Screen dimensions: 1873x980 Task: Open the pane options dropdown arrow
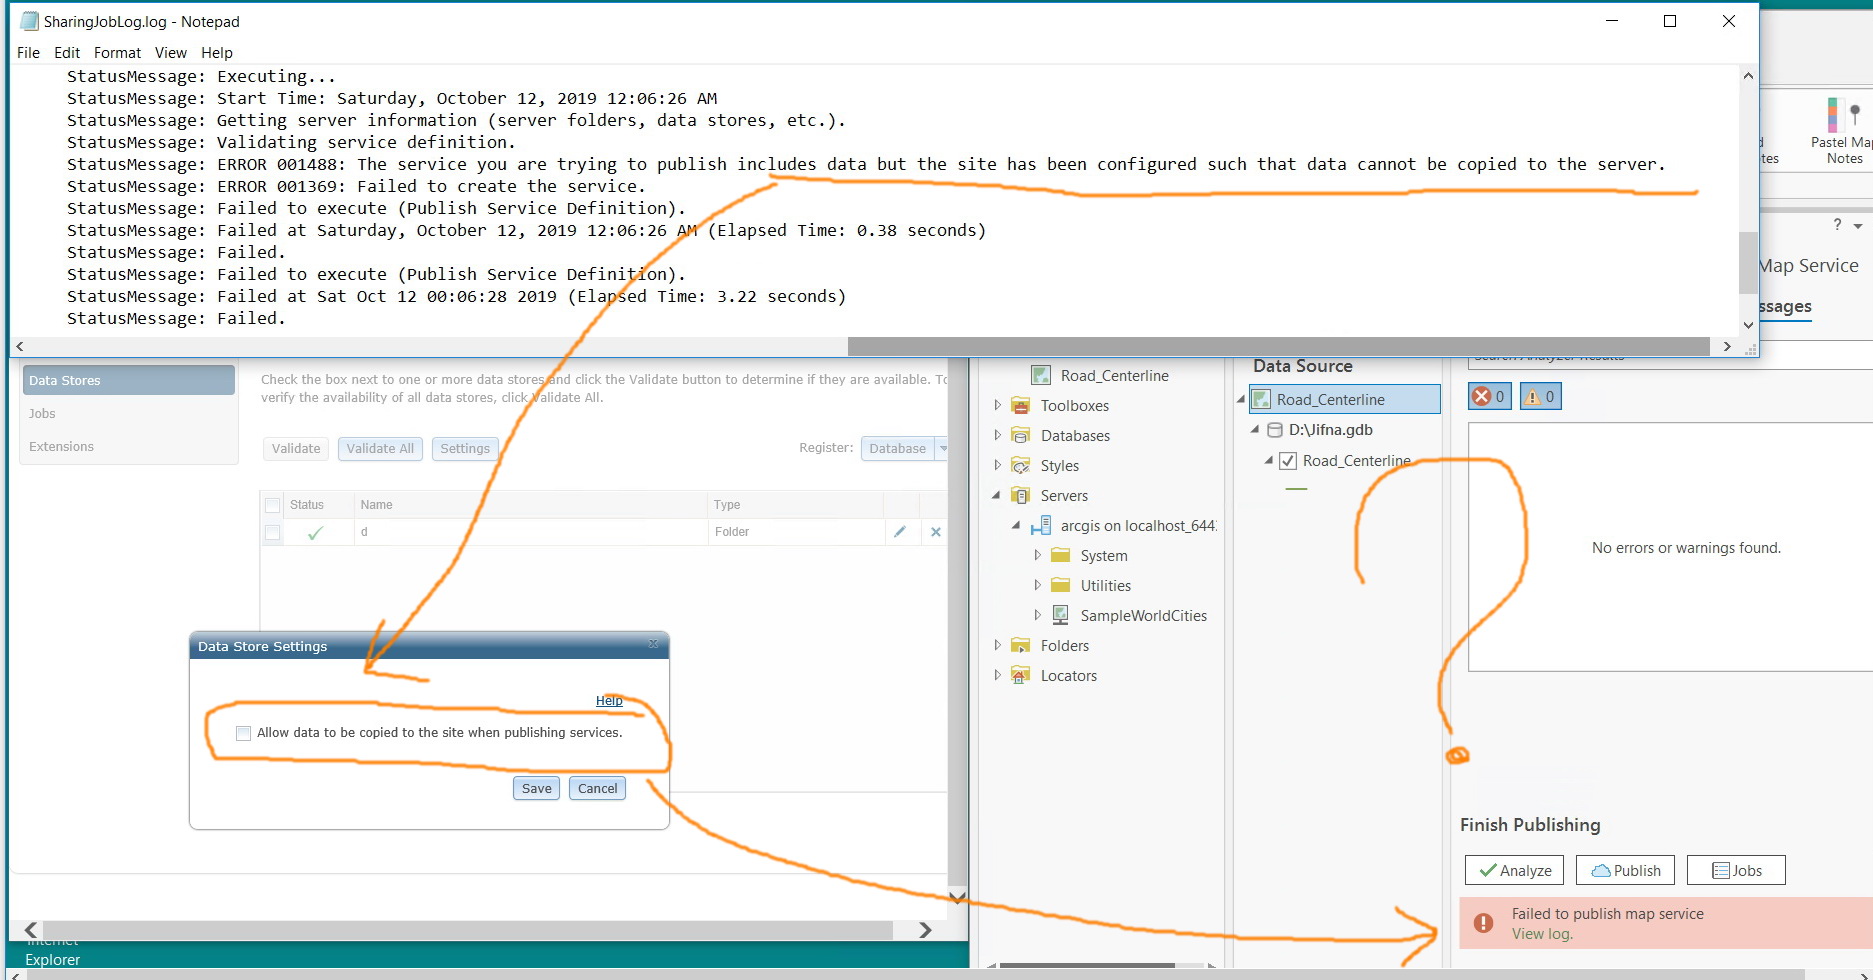click(1858, 226)
